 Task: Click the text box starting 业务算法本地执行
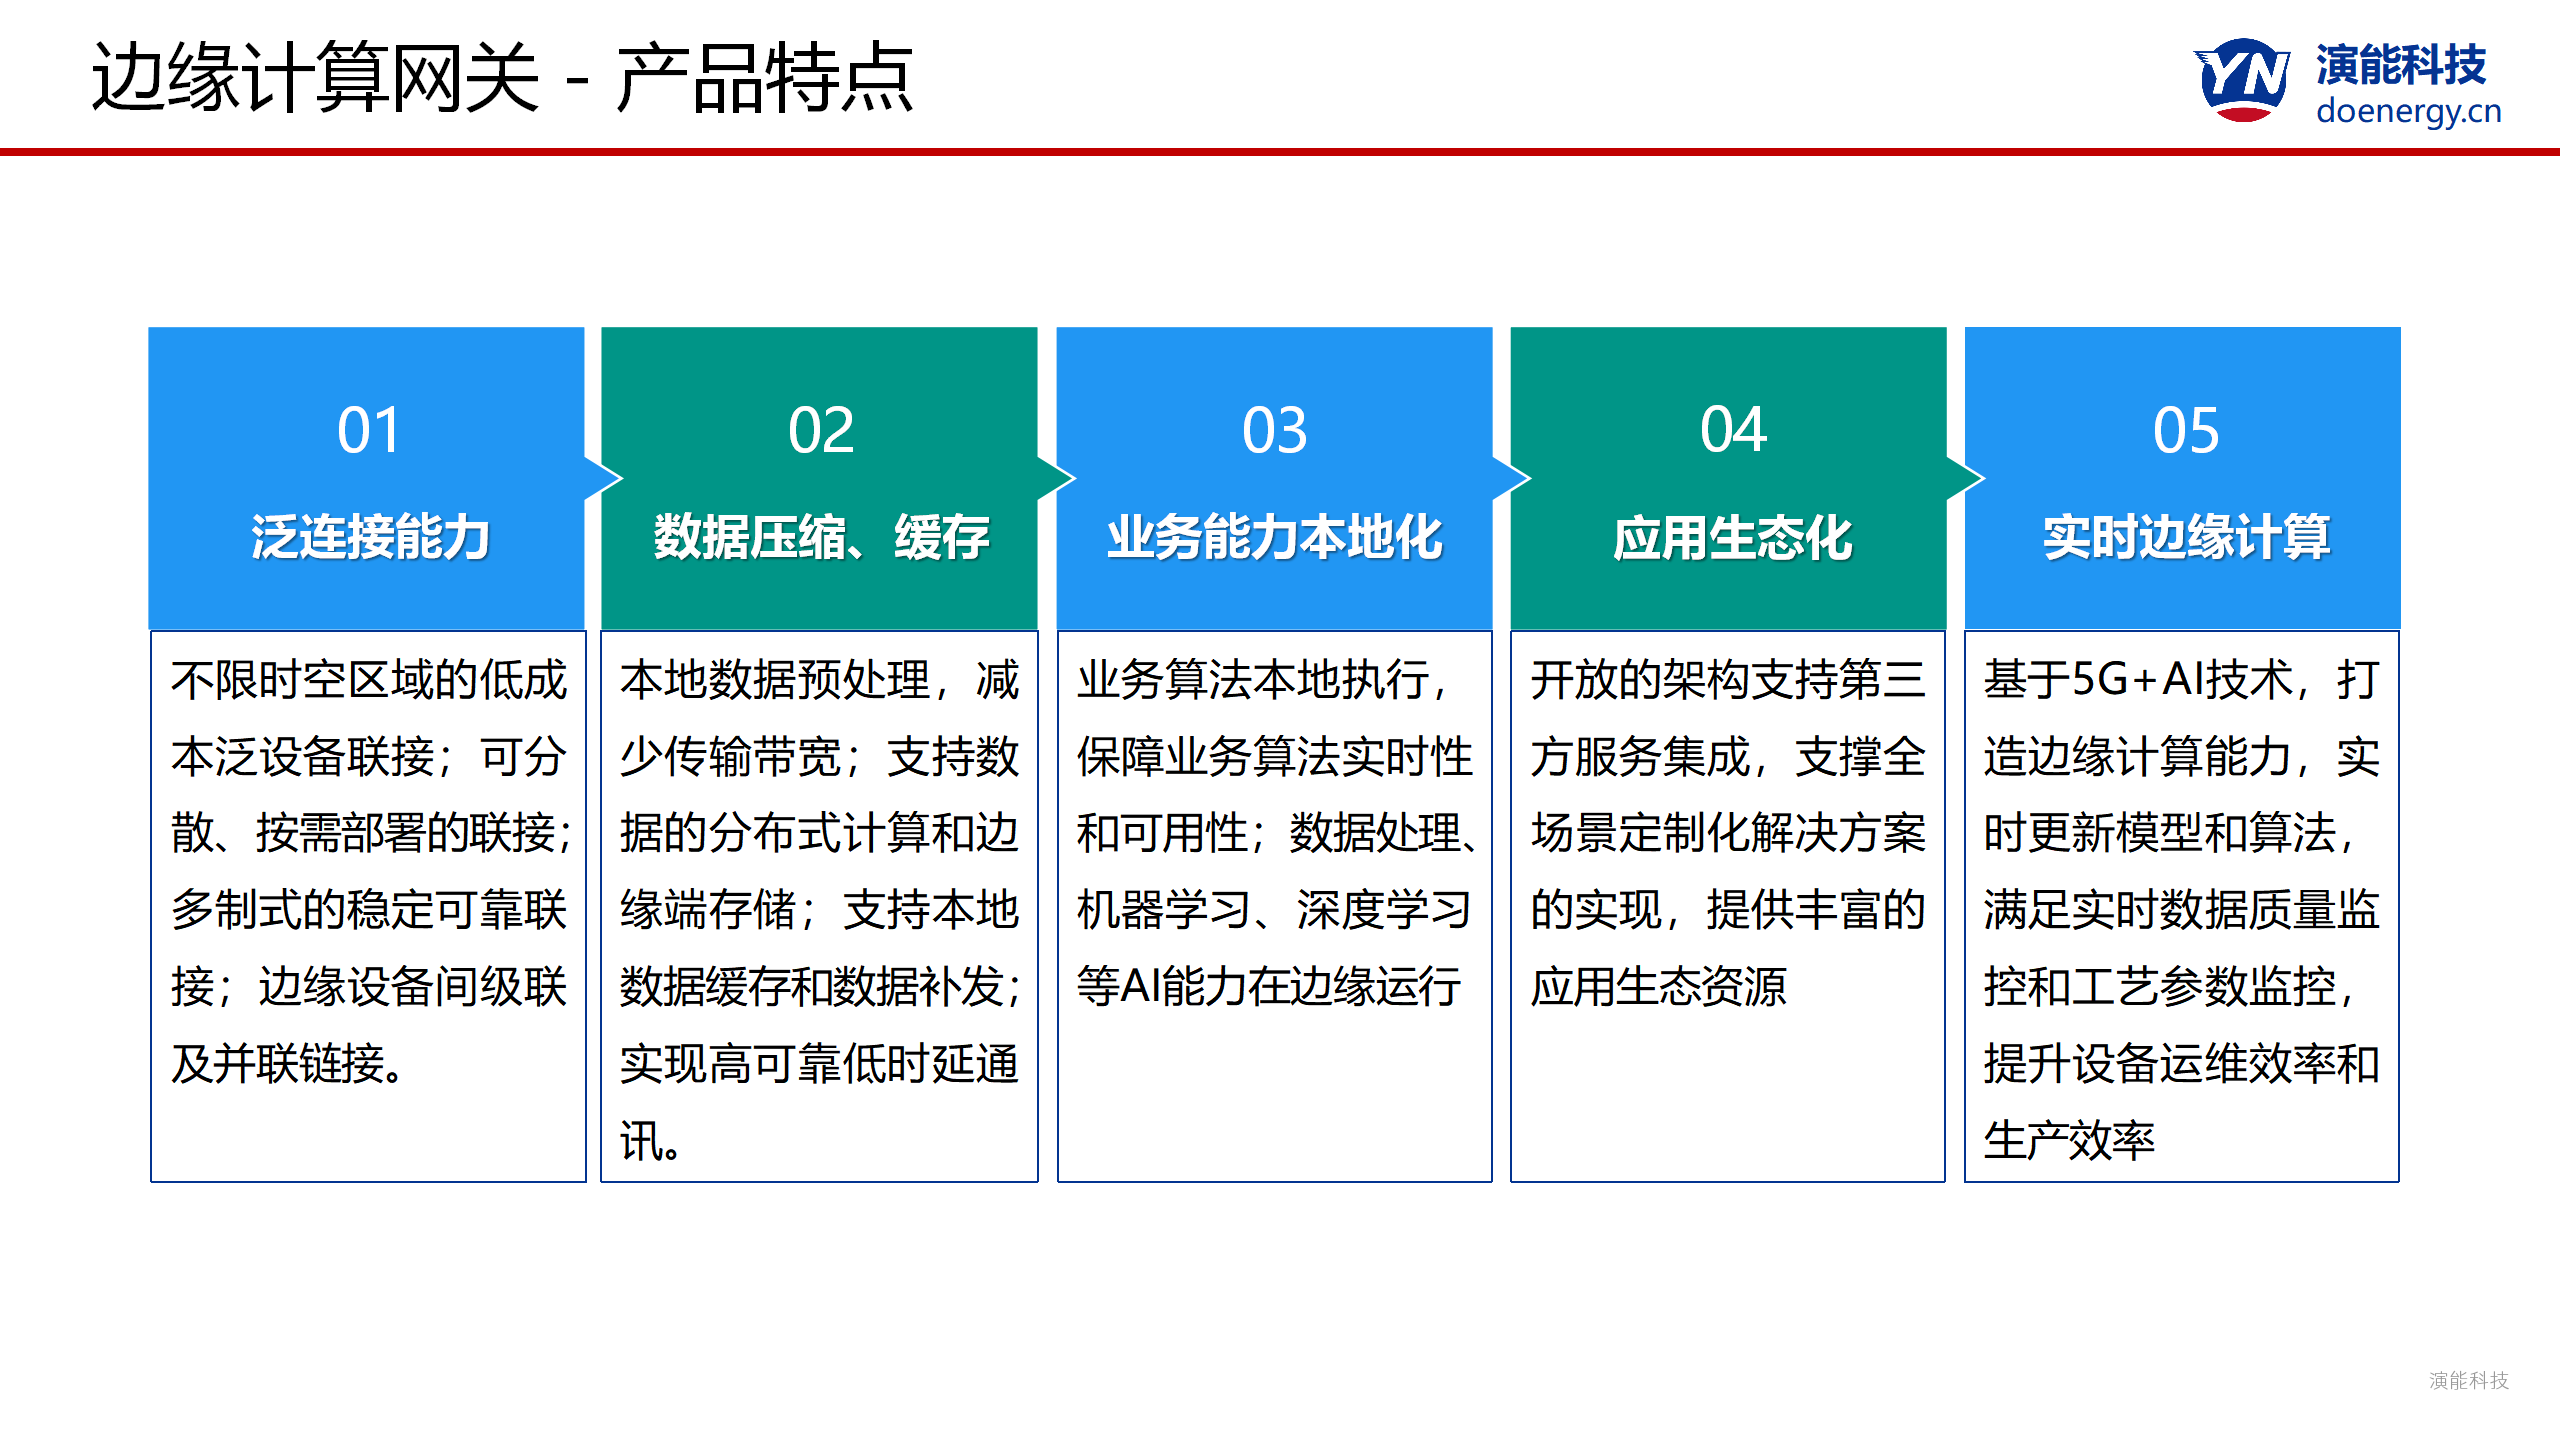click(x=1274, y=905)
